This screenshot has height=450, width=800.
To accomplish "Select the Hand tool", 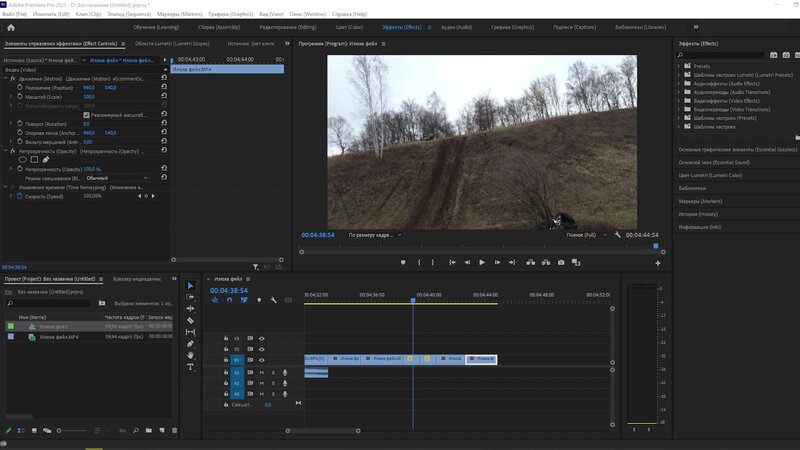I will [x=190, y=355].
